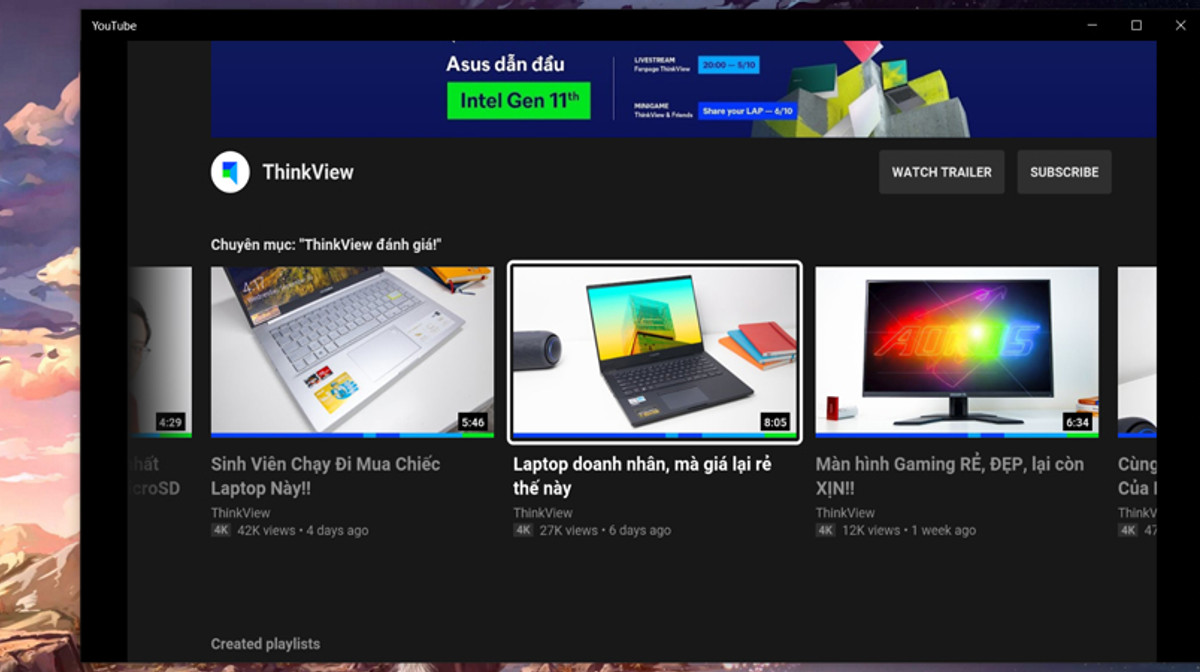The height and width of the screenshot is (672, 1200).
Task: Open title "Laptop doanh nhân, mà giá lại rẻ thế này"
Action: 641,476
